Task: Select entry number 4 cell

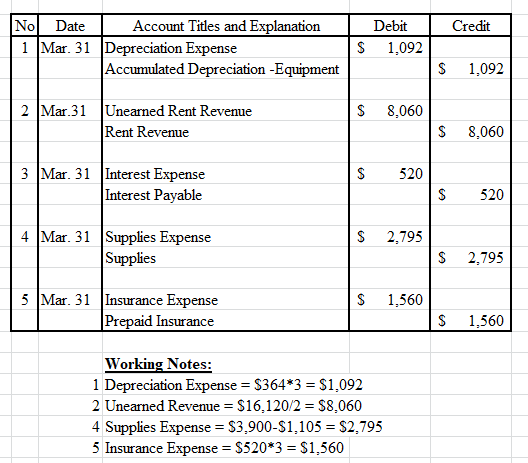Action: tap(25, 237)
